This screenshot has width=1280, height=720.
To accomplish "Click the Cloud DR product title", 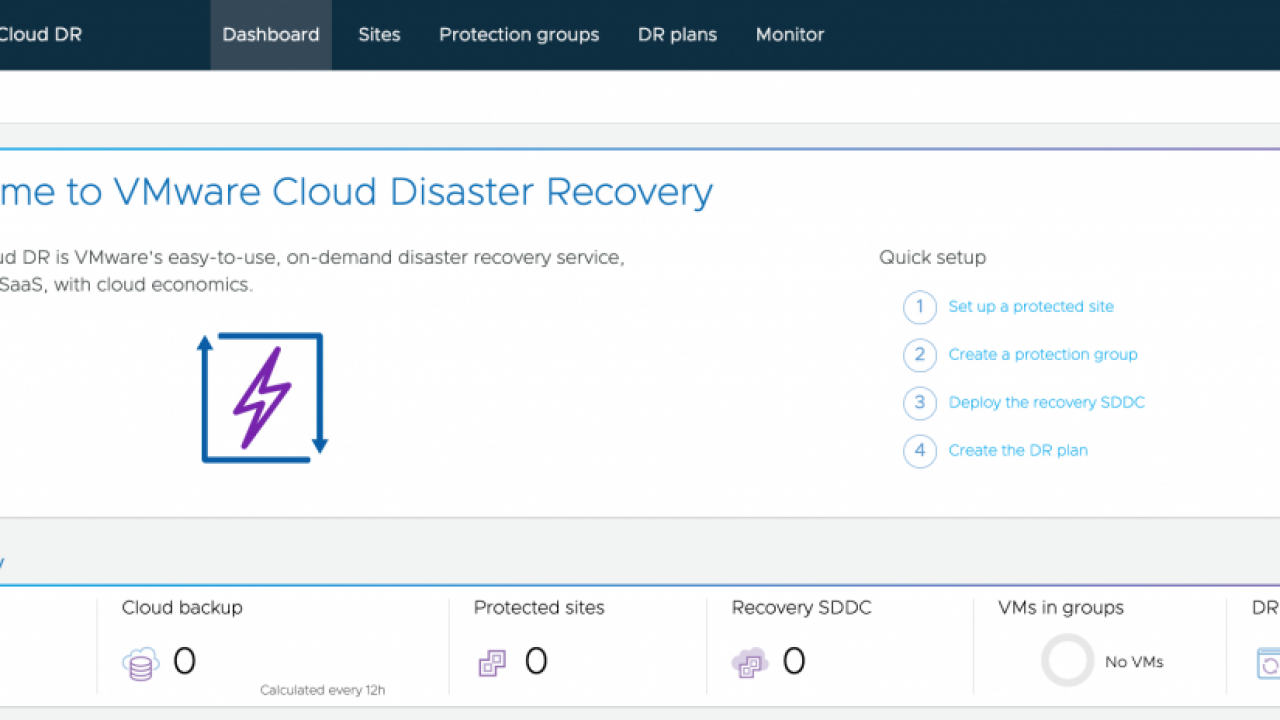I will (x=41, y=34).
